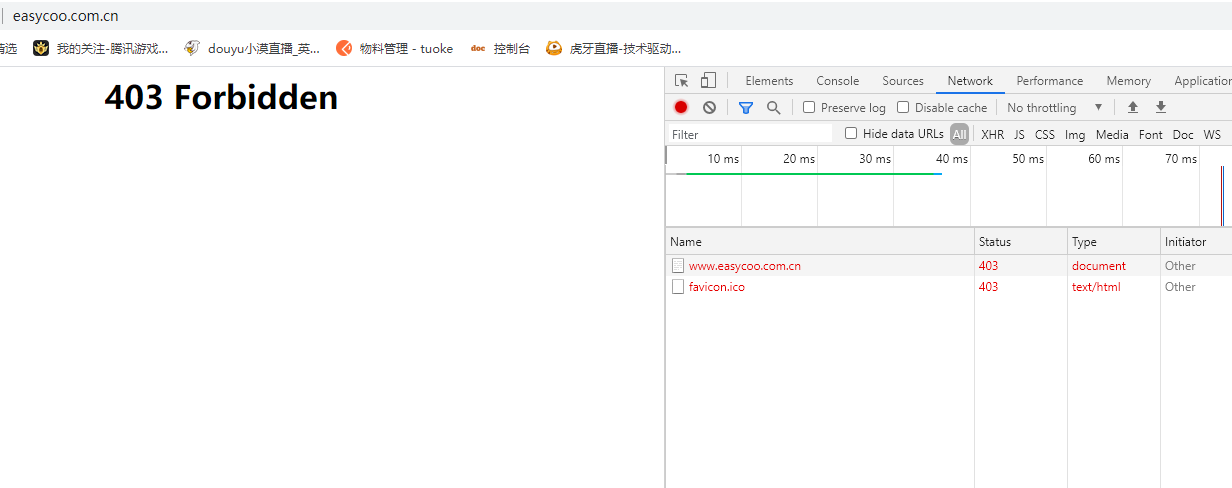
Task: Open network search with magnifier icon
Action: point(773,107)
